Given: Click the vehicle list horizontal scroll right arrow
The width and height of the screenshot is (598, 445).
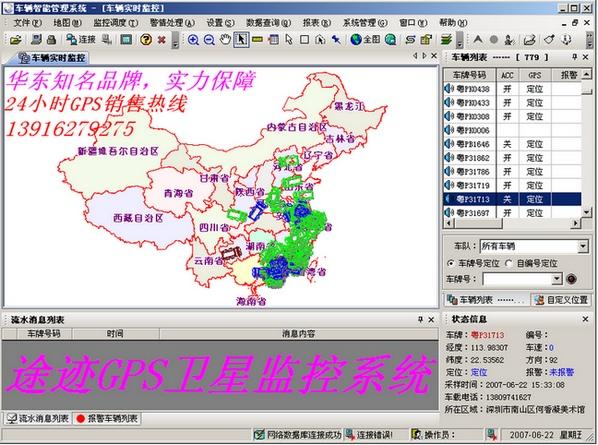Looking at the screenshot, I should pyautogui.click(x=575, y=223).
